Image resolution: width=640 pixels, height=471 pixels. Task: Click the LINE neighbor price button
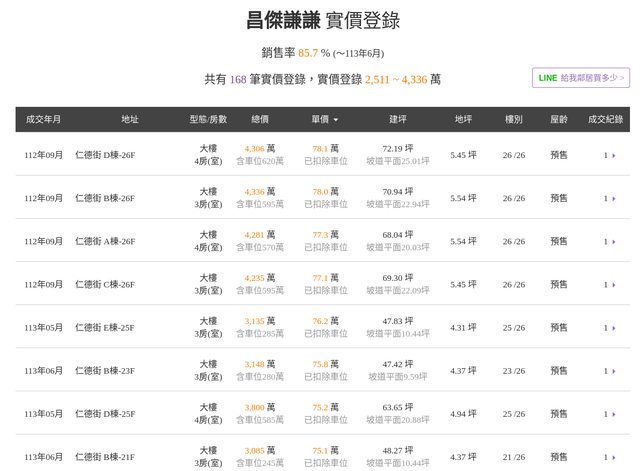coord(580,77)
